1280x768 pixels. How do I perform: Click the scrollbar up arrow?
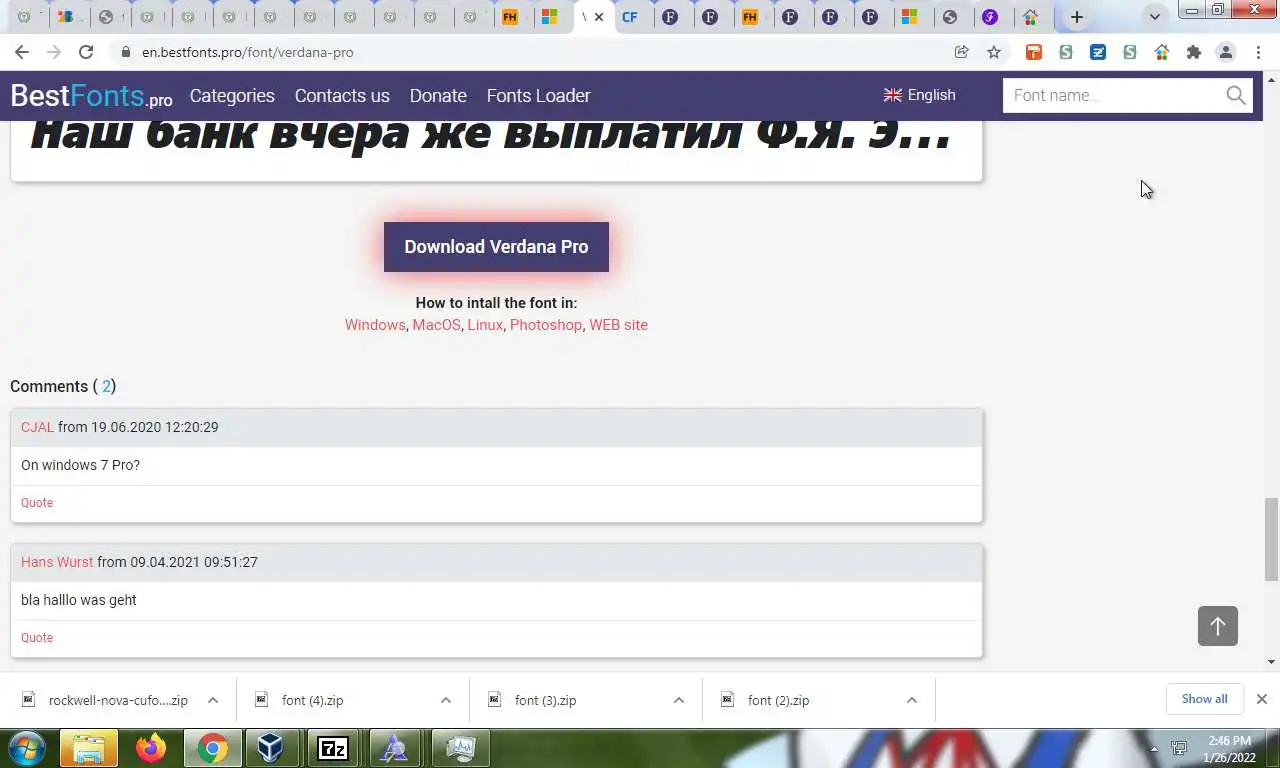1272,78
